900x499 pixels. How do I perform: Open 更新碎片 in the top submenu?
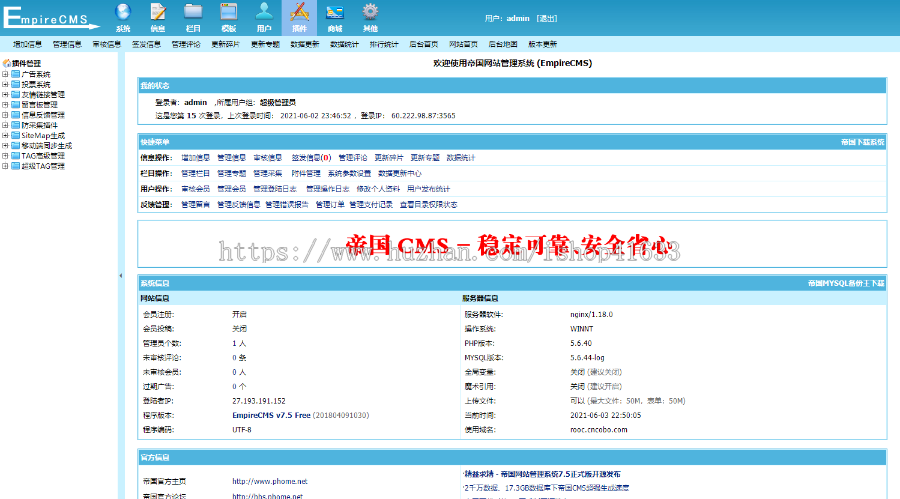tap(226, 44)
